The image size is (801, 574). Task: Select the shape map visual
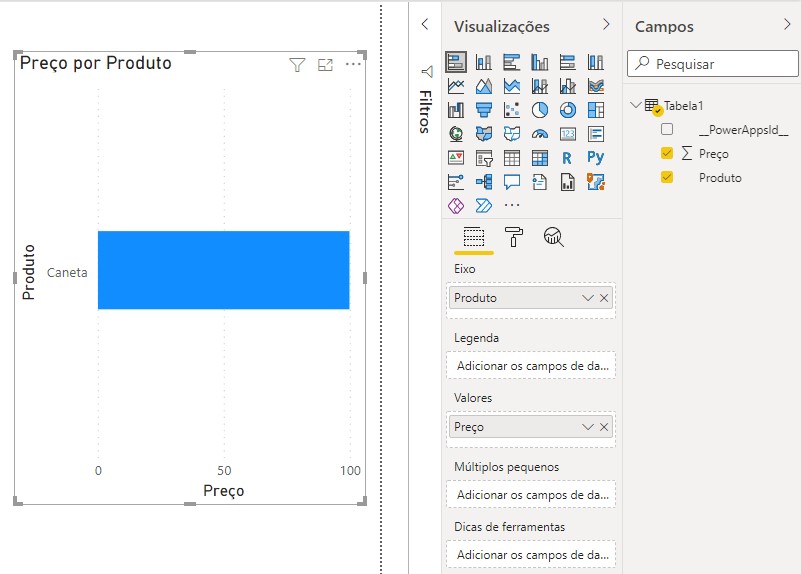pyautogui.click(x=512, y=134)
